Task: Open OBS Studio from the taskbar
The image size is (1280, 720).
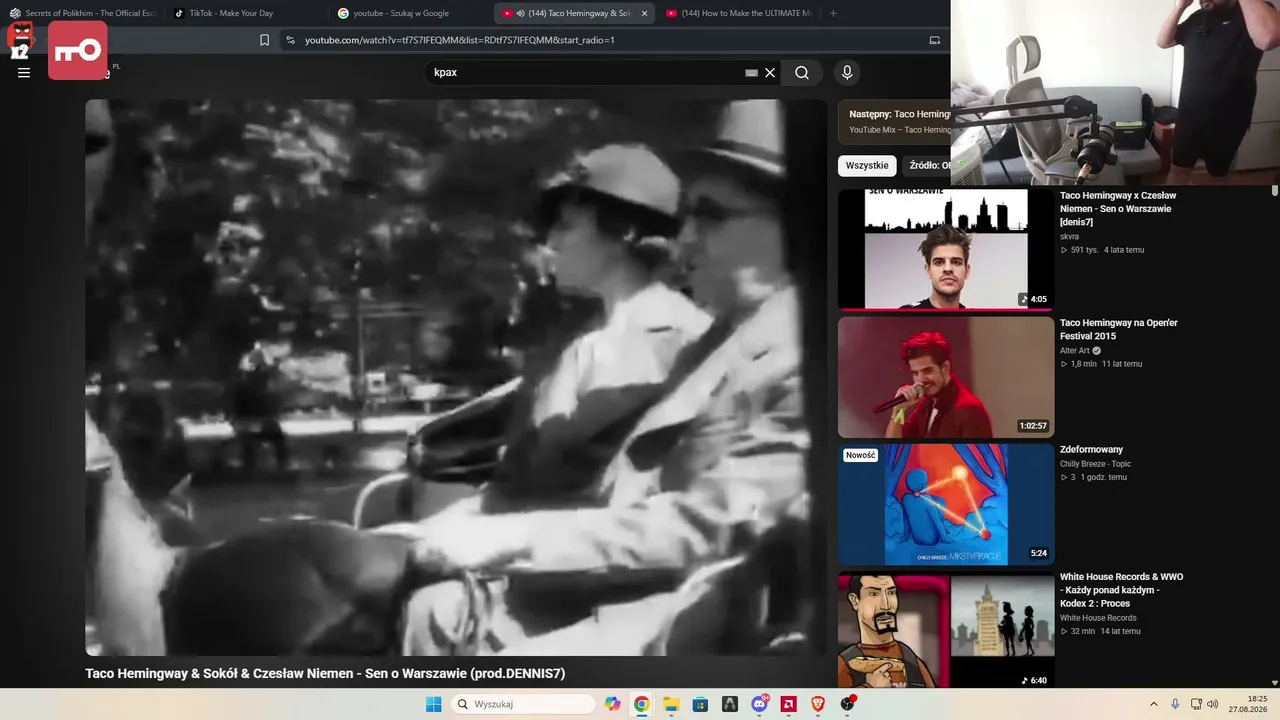Action: tap(848, 704)
